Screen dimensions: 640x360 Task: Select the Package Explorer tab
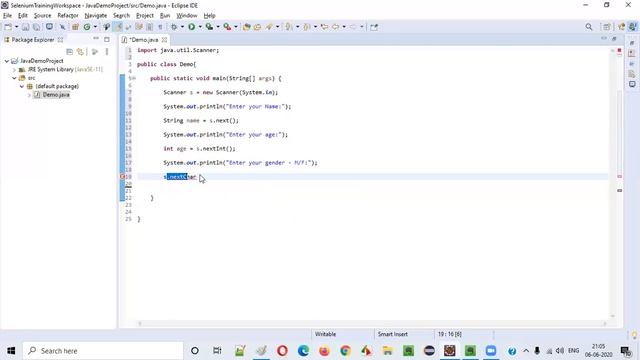coord(33,40)
